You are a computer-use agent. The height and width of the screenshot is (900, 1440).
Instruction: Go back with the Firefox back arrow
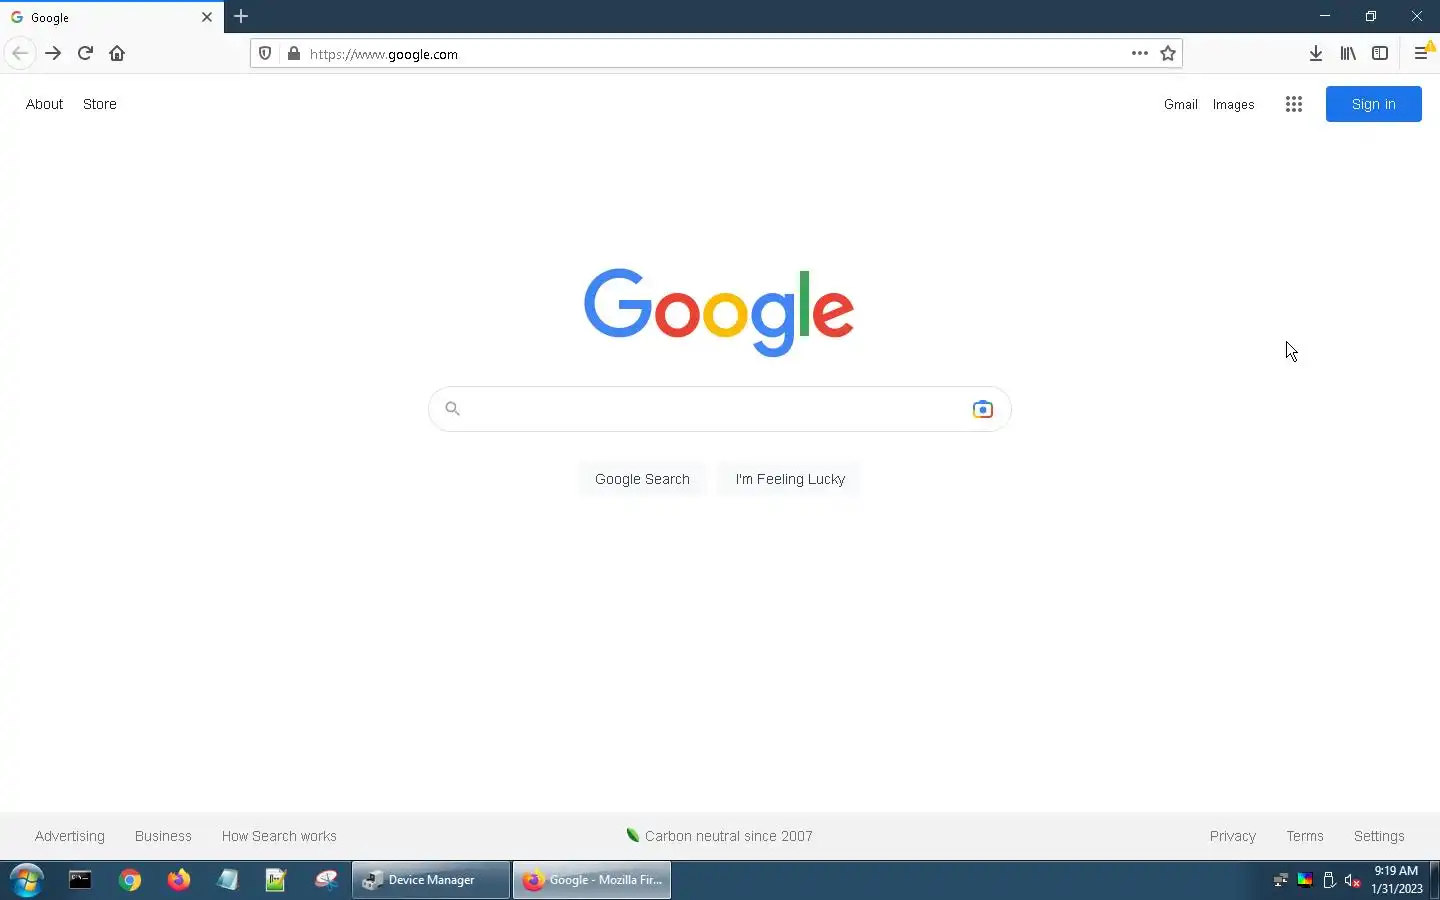[20, 53]
